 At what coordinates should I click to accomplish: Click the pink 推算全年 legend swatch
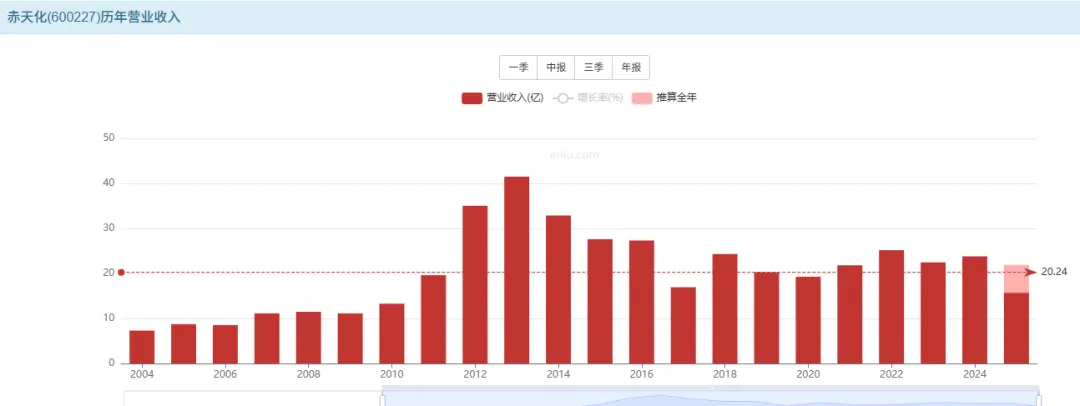coord(642,98)
